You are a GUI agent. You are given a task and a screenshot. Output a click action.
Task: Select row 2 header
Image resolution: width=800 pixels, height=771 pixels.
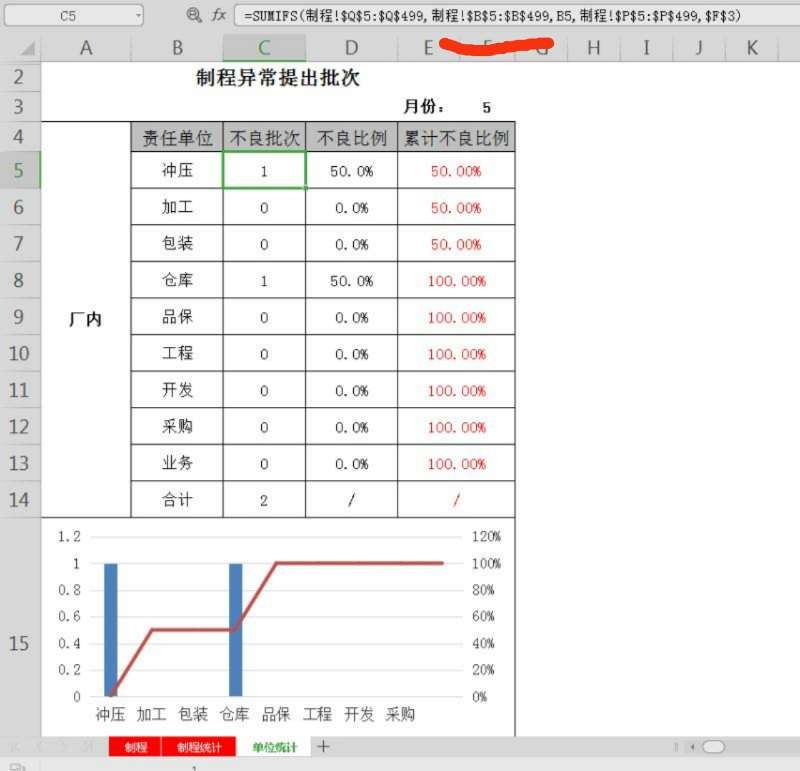(x=19, y=77)
